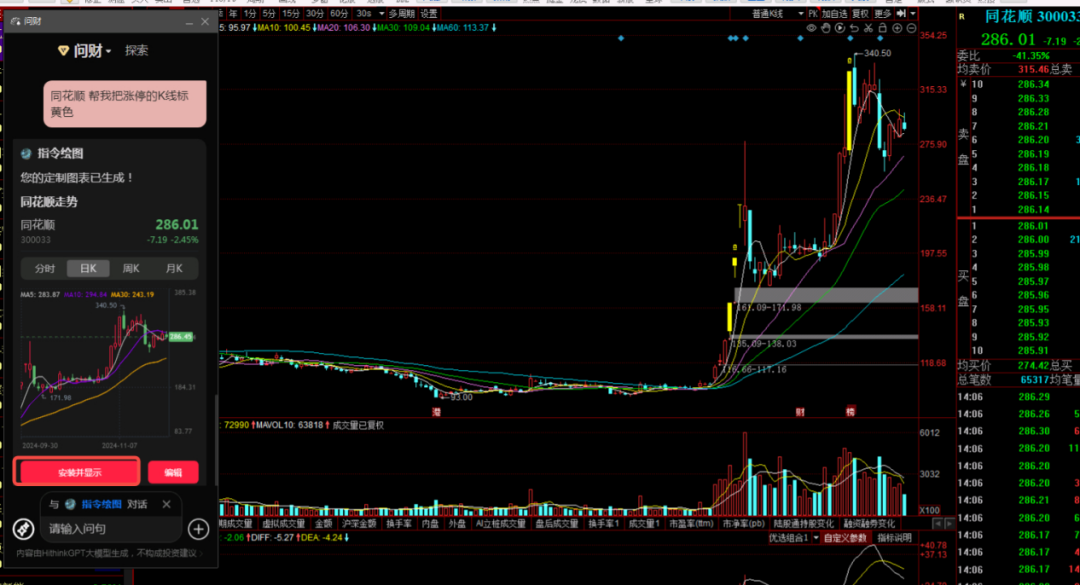This screenshot has height=585, width=1080.
Task: Open the 问财 title dropdown arrow
Action: [x=108, y=52]
